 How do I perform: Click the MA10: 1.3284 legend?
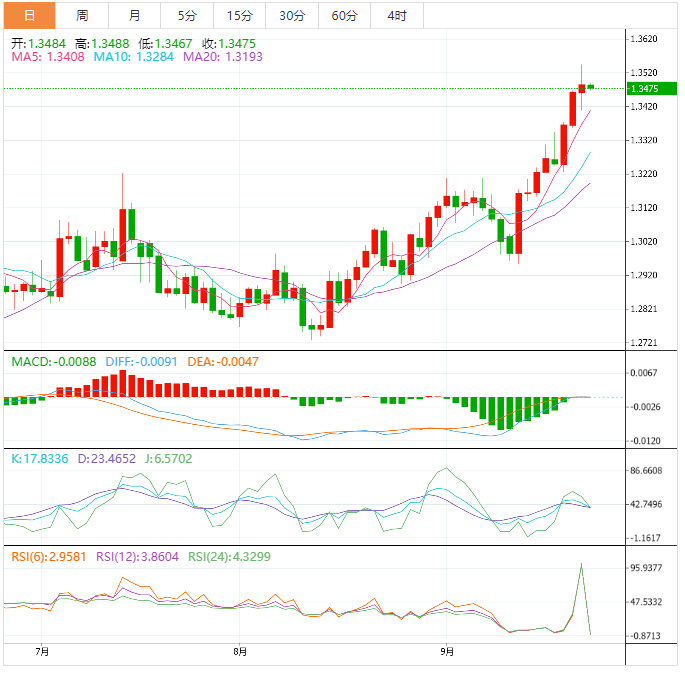tap(134, 57)
